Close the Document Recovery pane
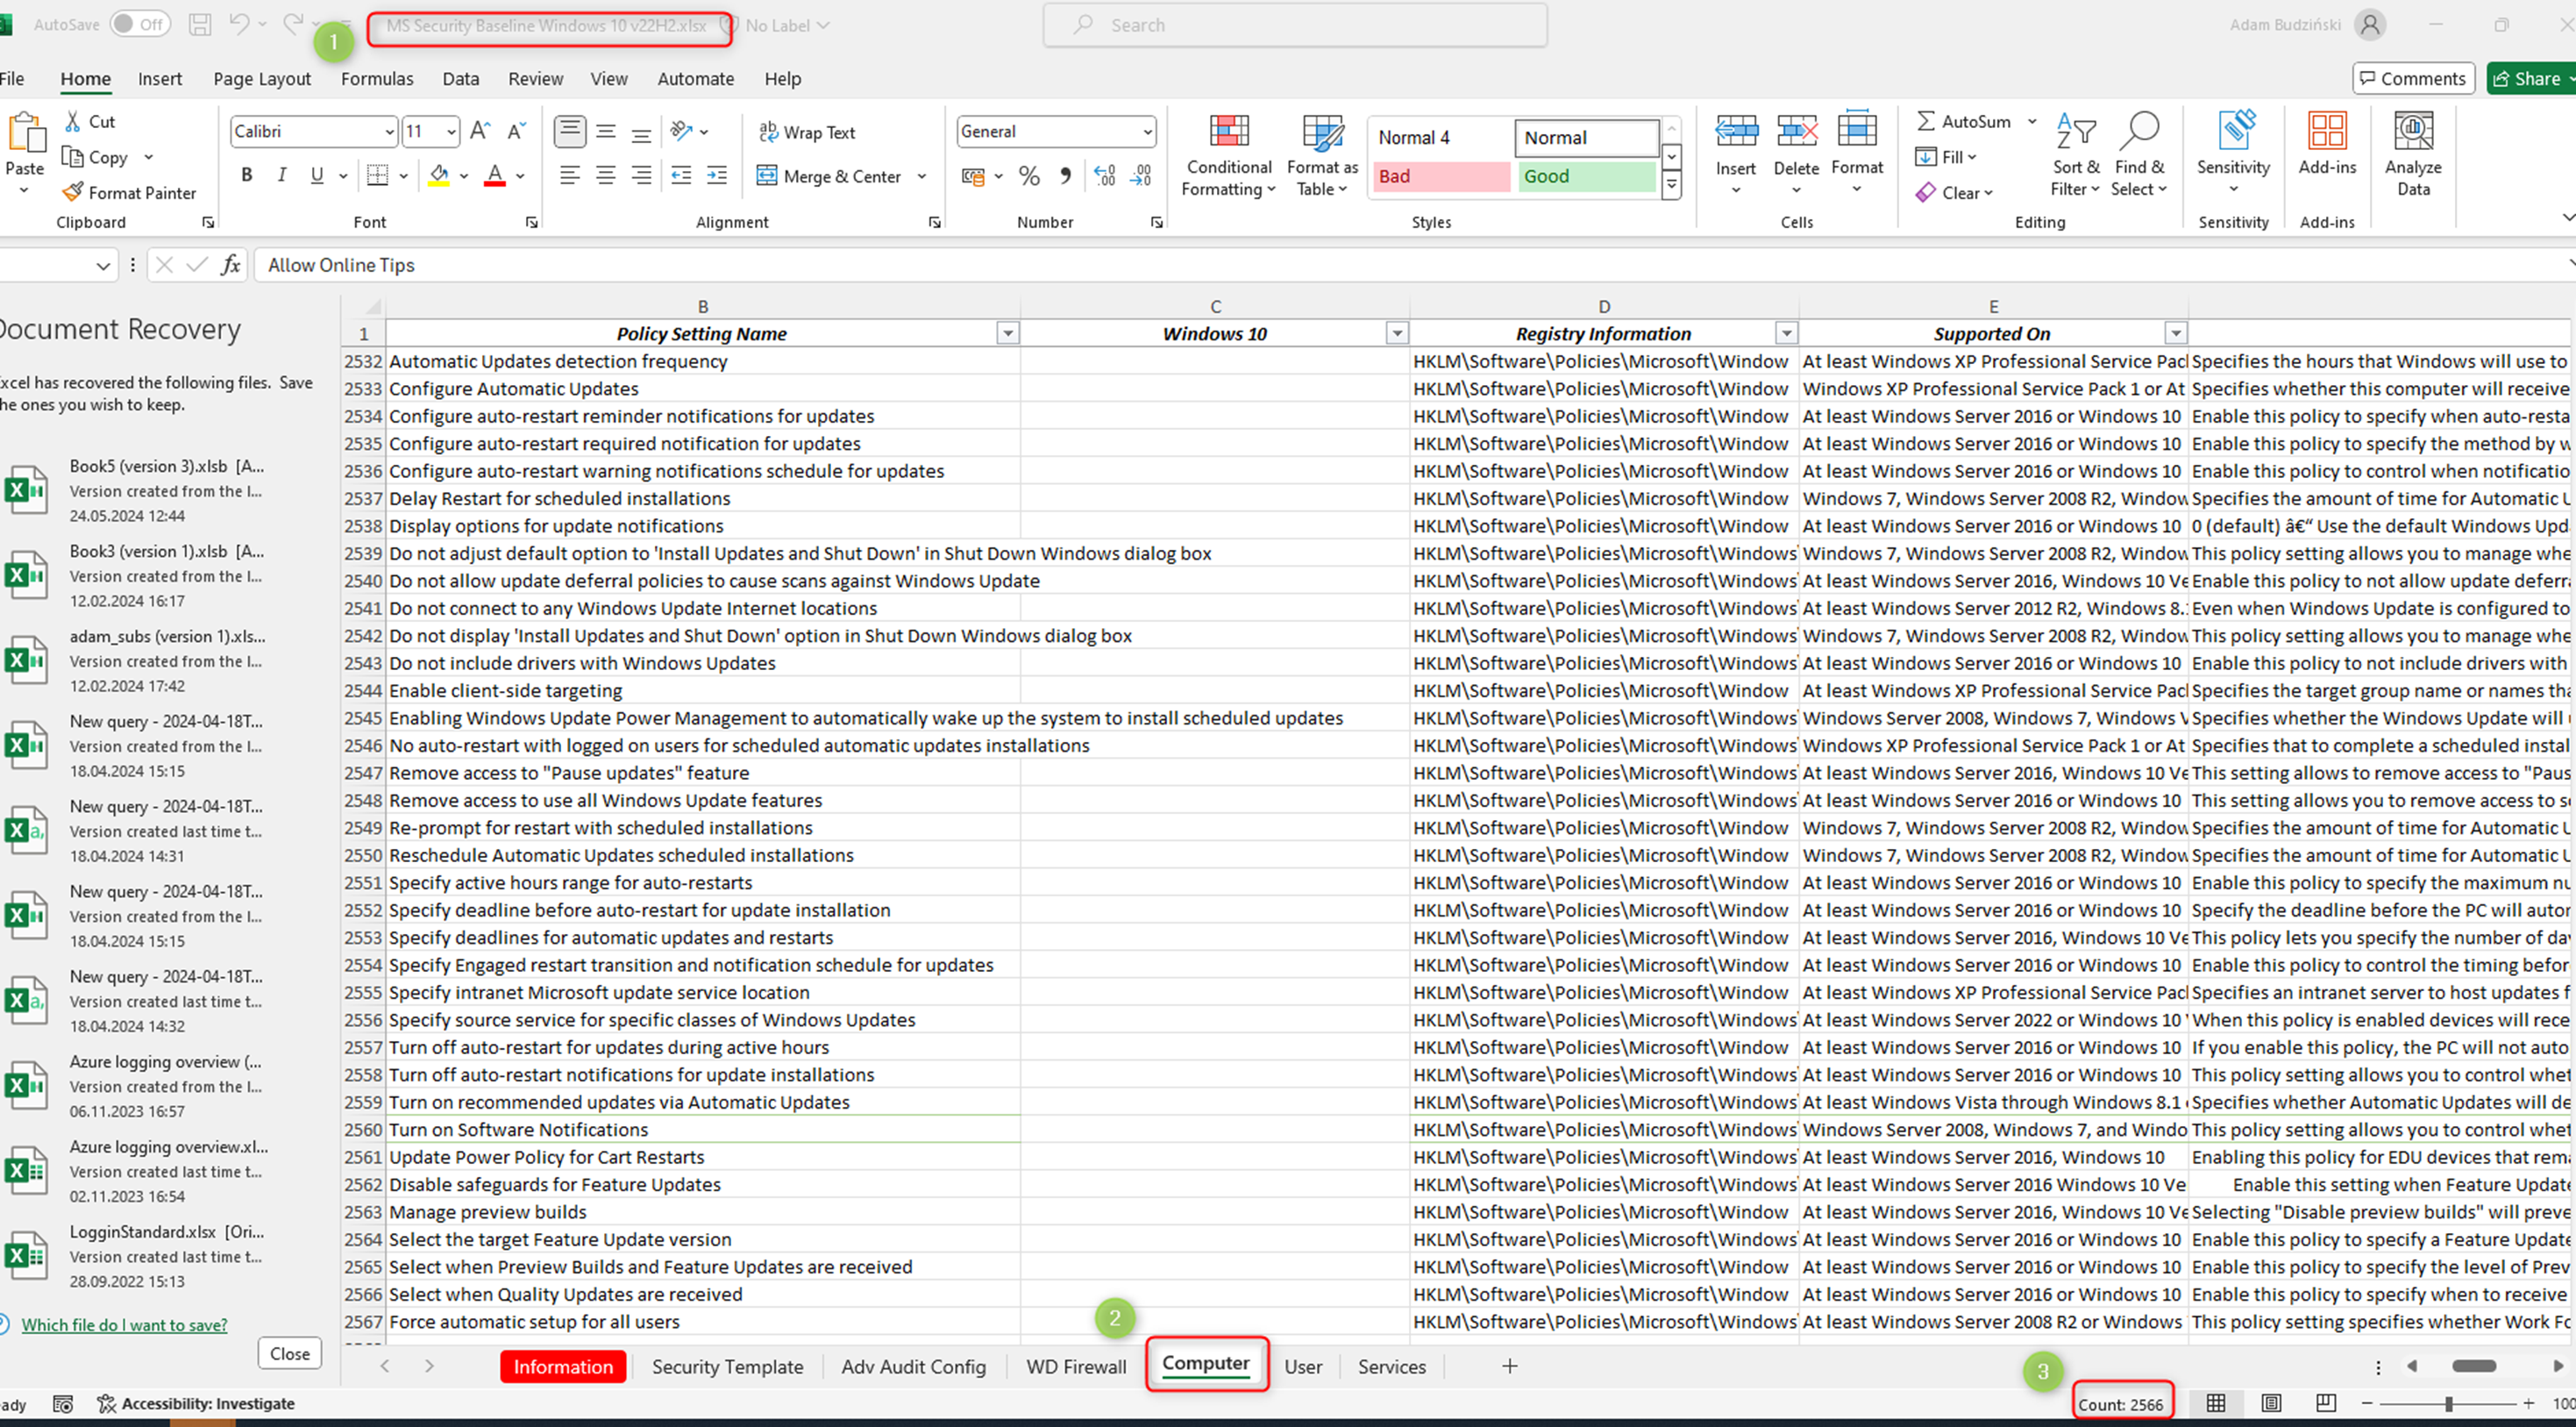Viewport: 2576px width, 1427px height. click(289, 1354)
